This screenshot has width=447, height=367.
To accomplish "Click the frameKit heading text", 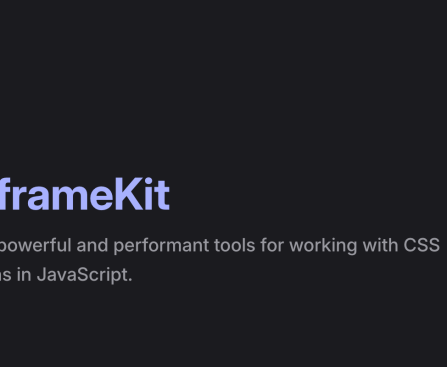I will tap(85, 194).
